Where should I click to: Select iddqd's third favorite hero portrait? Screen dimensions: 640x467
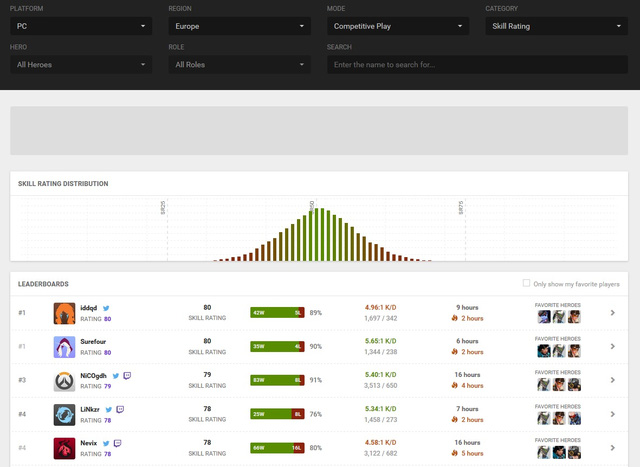(x=574, y=317)
